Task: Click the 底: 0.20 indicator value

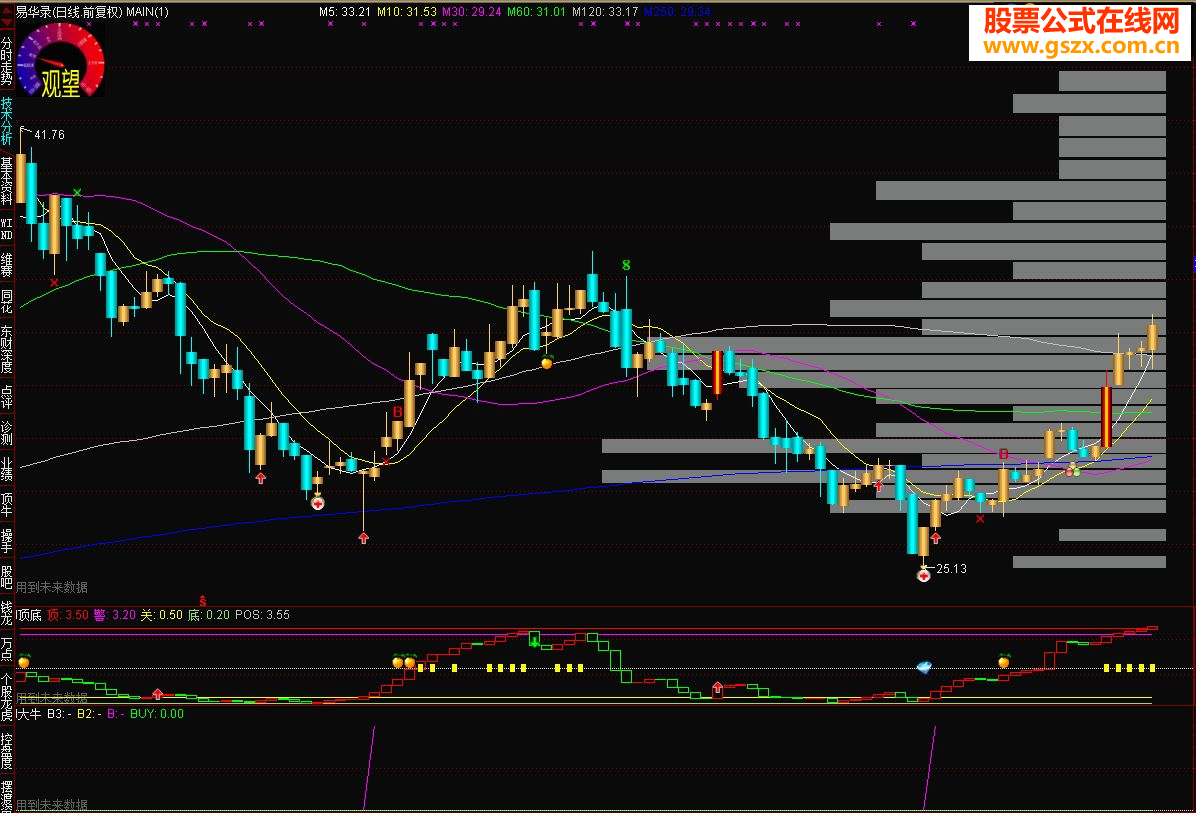Action: click(x=209, y=615)
